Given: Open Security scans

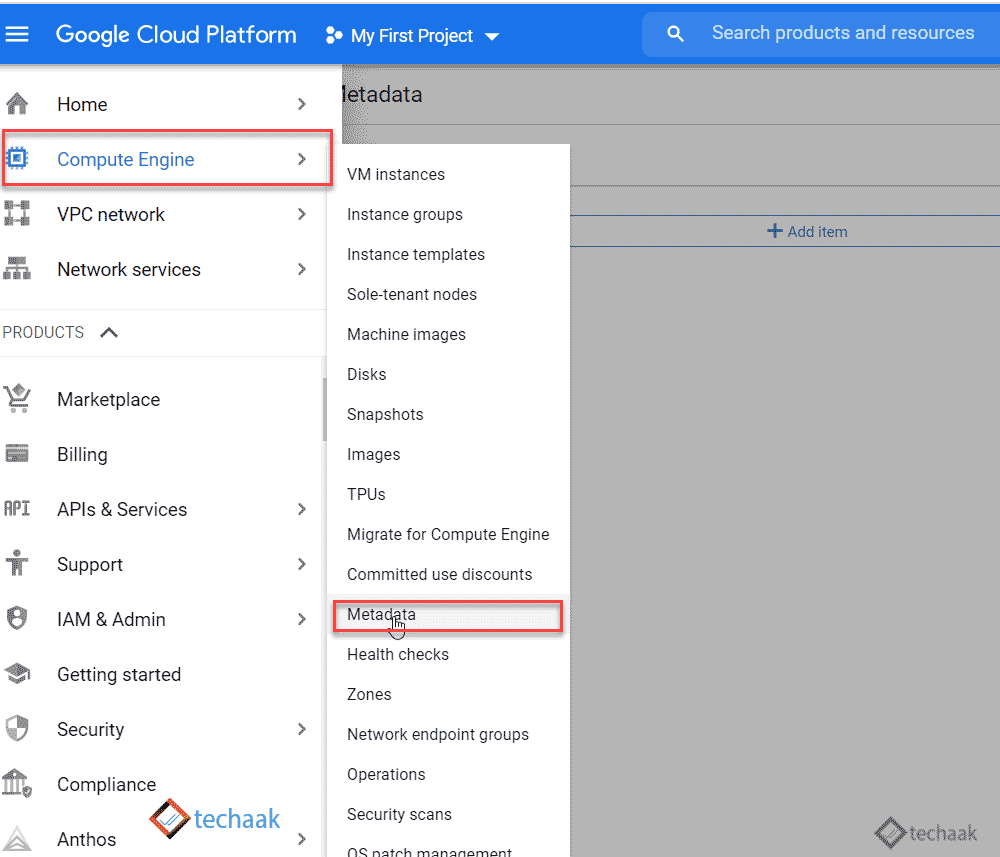Looking at the screenshot, I should [x=399, y=814].
